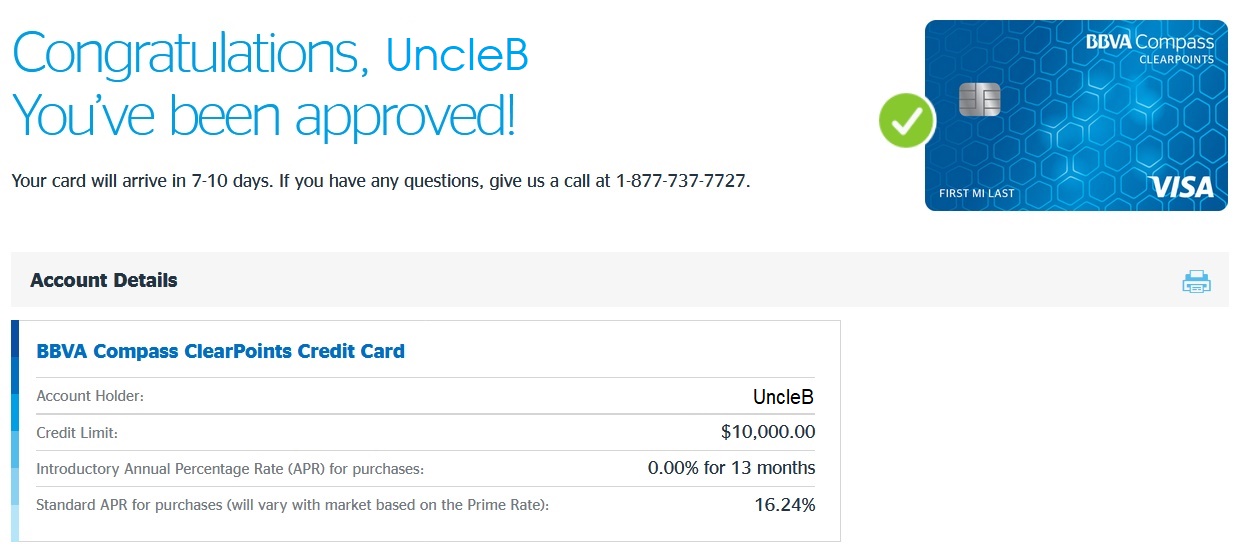This screenshot has width=1260, height=554.
Task: Click the Account Holder label
Action: point(90,396)
